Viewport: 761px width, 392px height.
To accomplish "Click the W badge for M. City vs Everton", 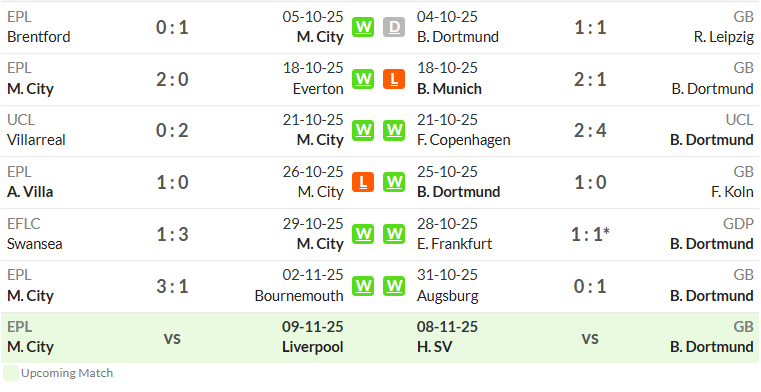I will coord(363,79).
